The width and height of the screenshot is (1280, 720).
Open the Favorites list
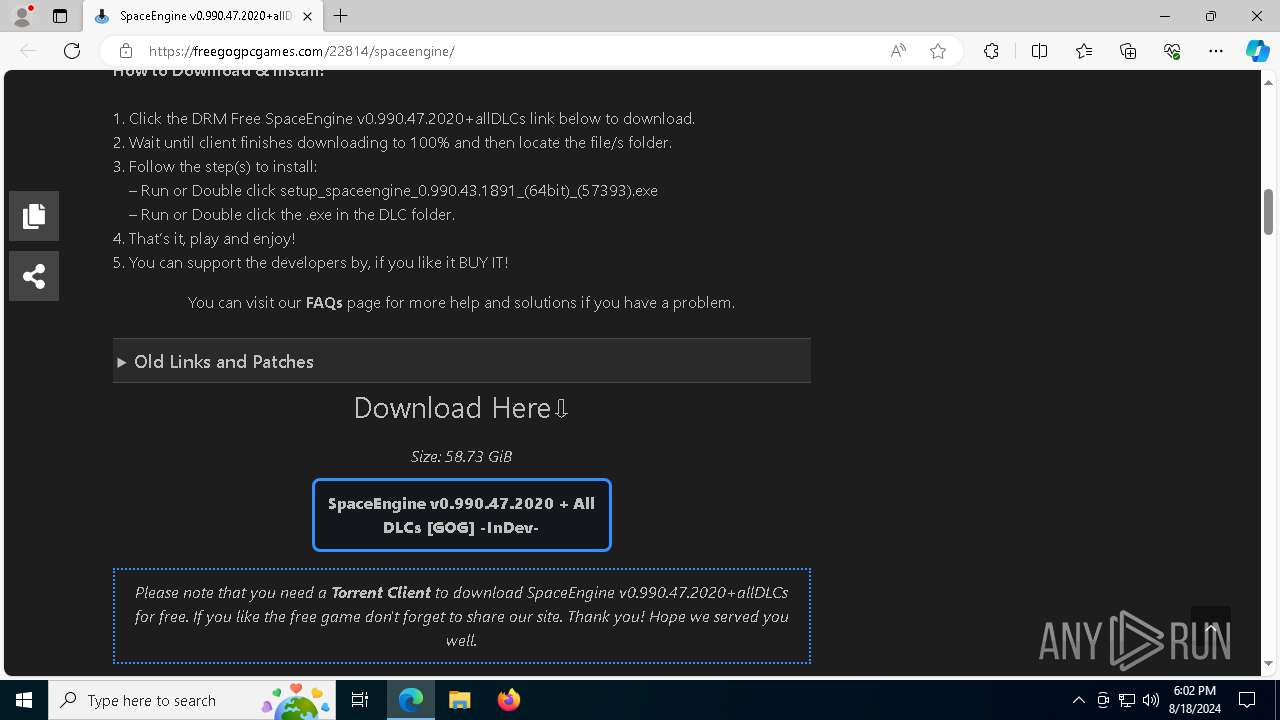[1084, 51]
